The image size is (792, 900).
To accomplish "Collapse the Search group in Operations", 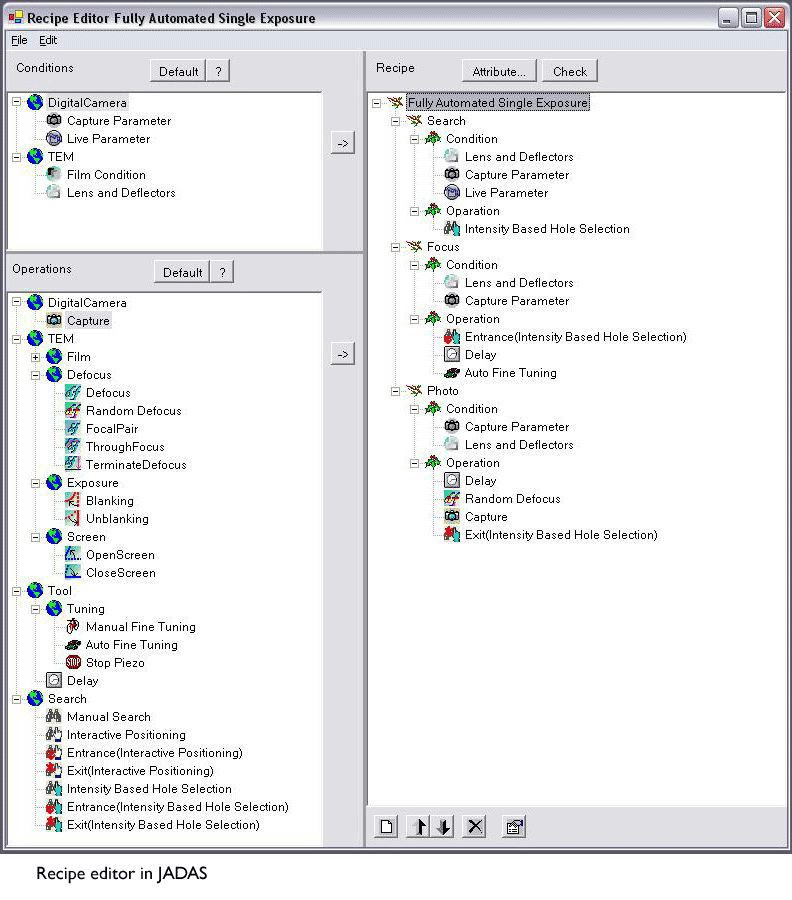I will (17, 699).
